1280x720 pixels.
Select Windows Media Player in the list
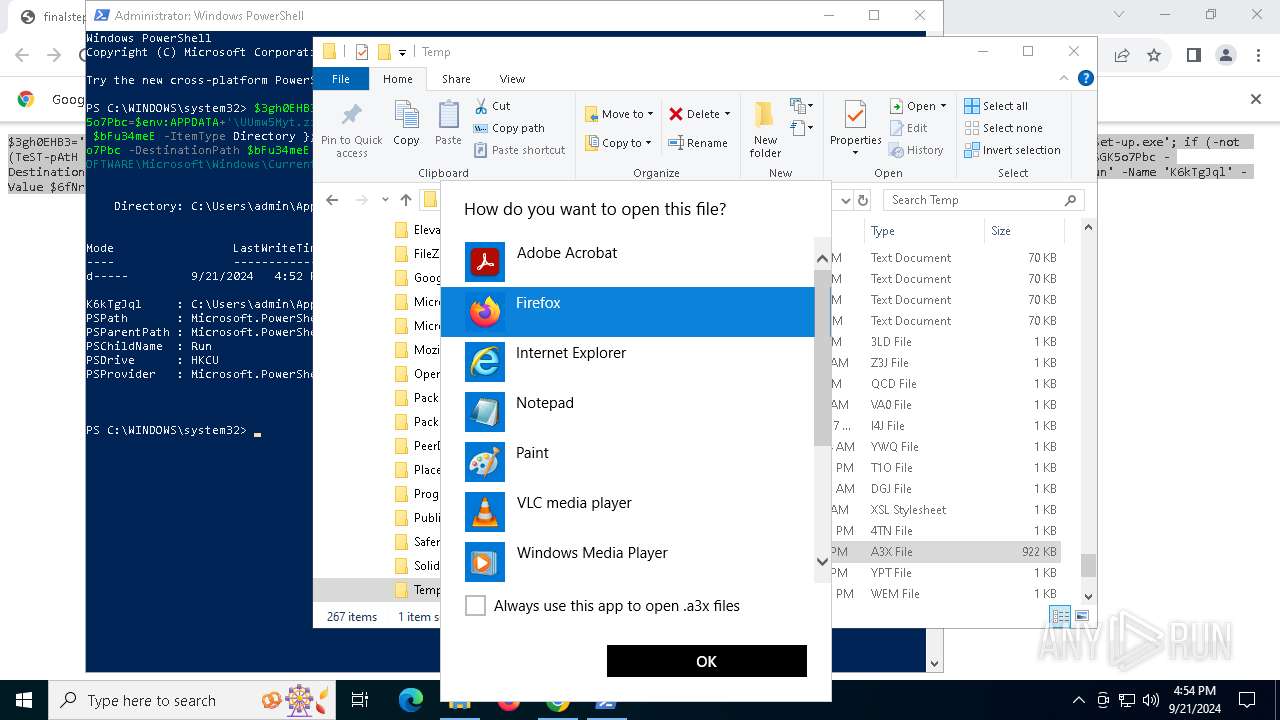(628, 562)
